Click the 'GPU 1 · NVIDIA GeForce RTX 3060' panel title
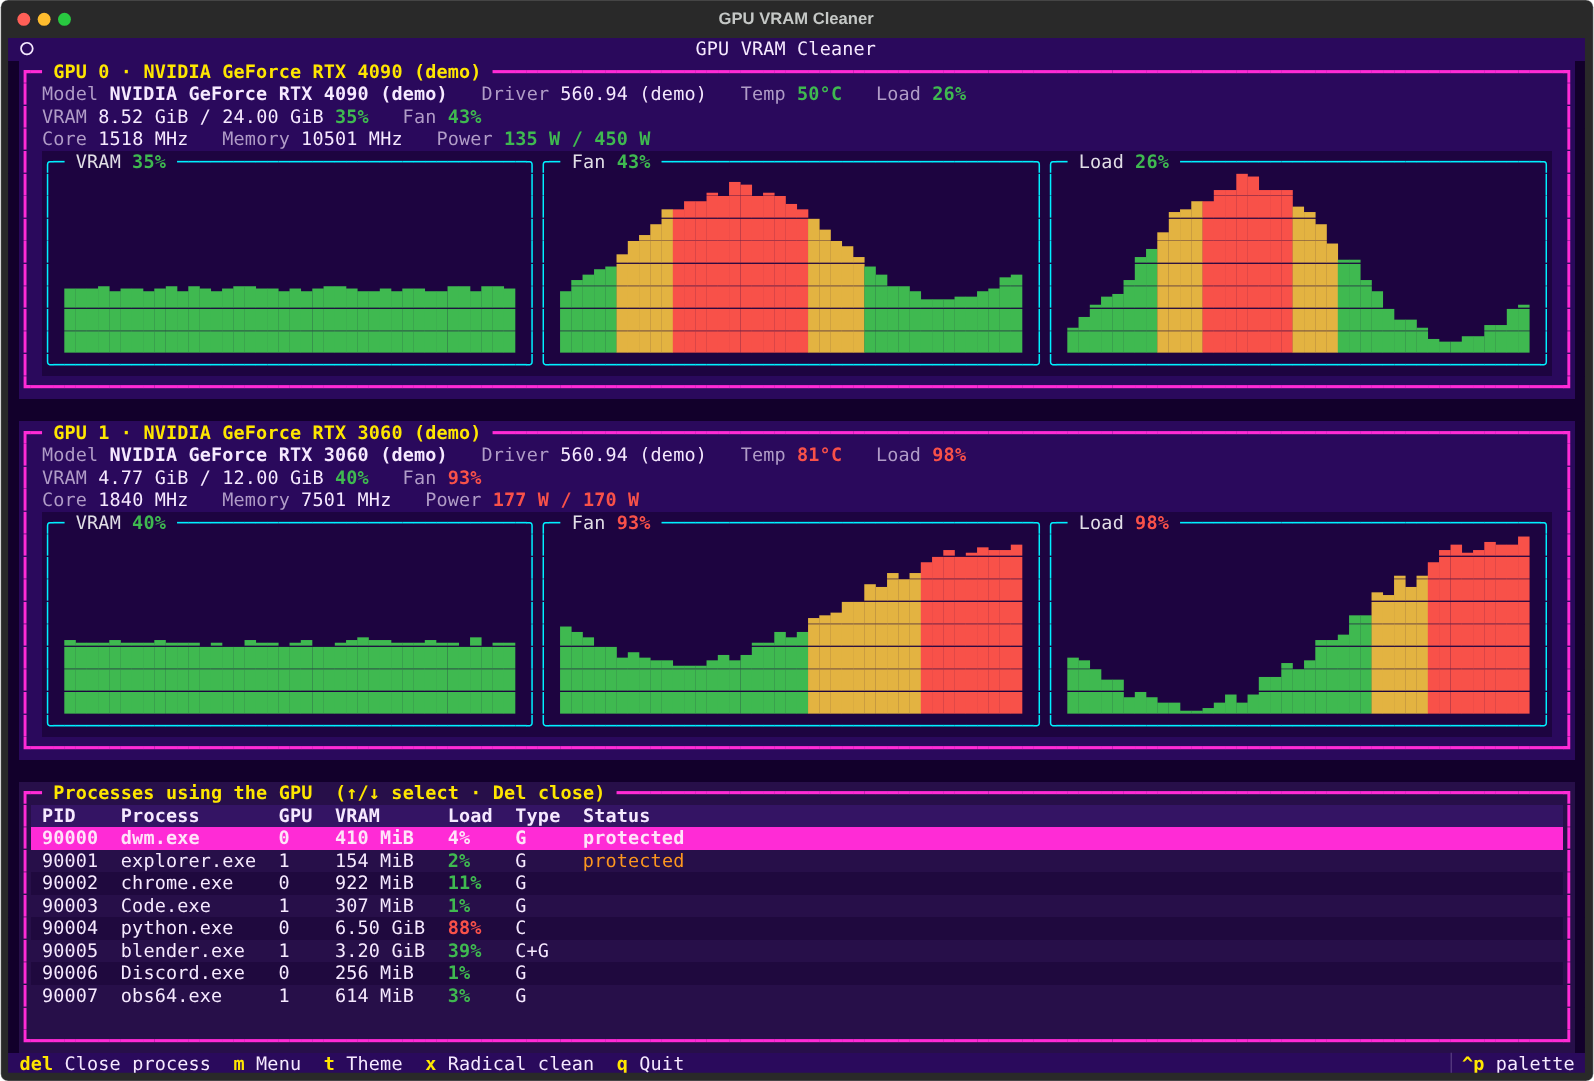This screenshot has height=1081, width=1594. [267, 433]
